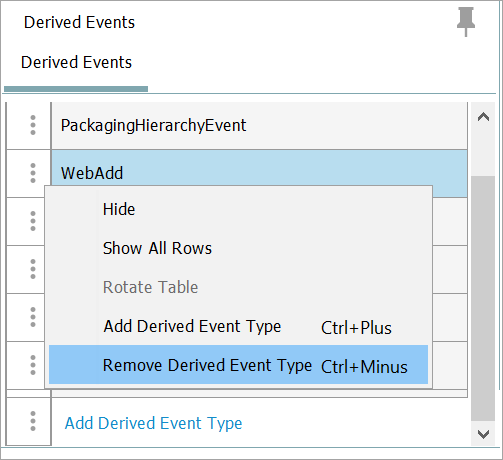
Task: Click the fourth row's handle dots
Action: [33, 269]
